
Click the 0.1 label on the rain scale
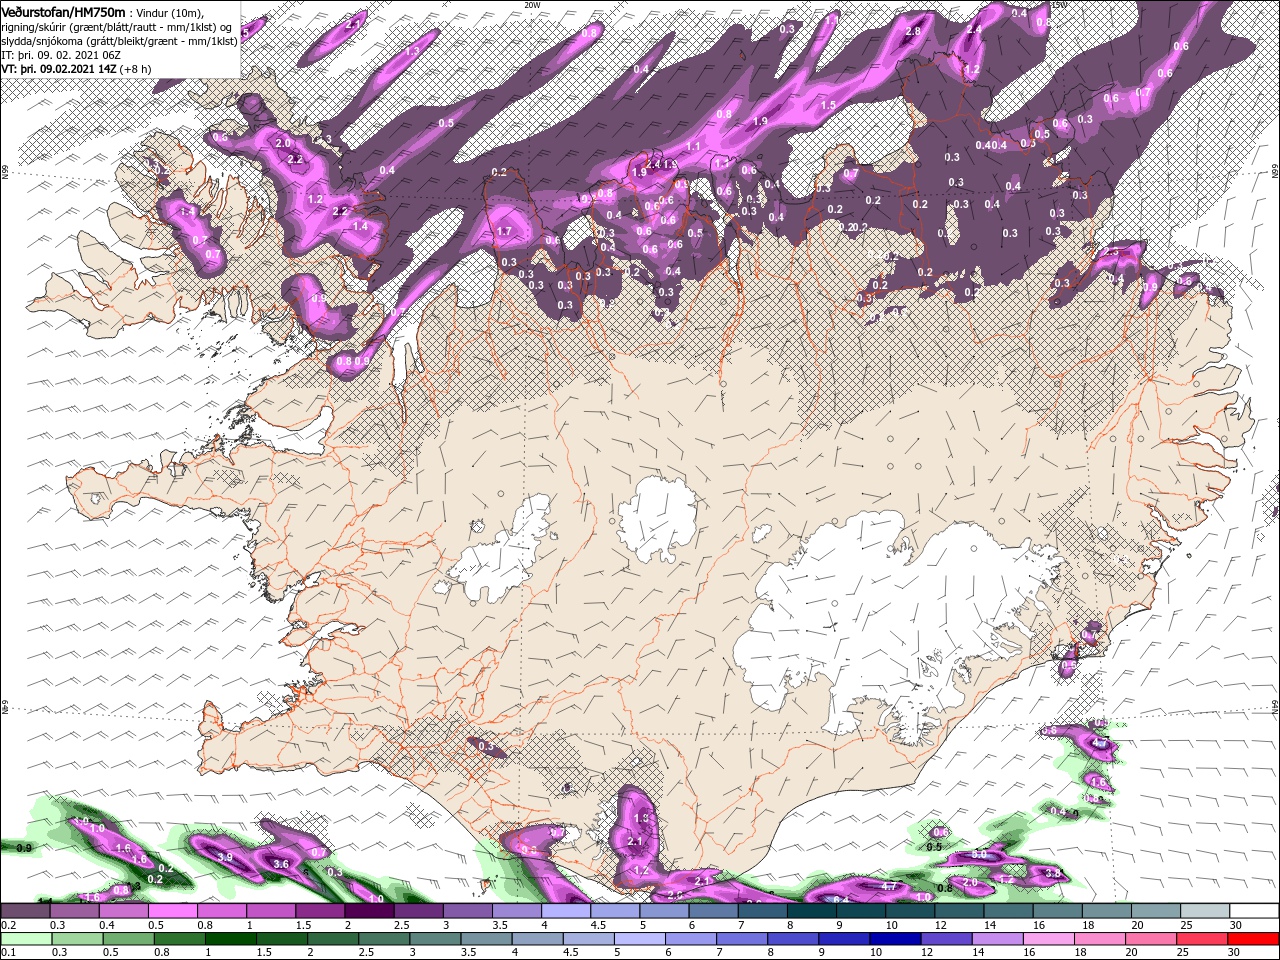8,952
